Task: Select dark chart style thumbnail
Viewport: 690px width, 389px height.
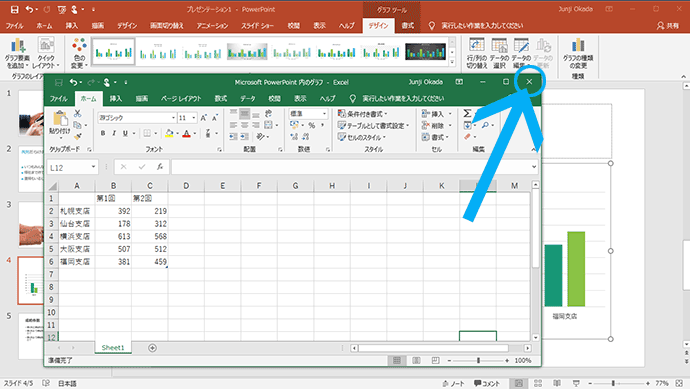Action: (426, 52)
